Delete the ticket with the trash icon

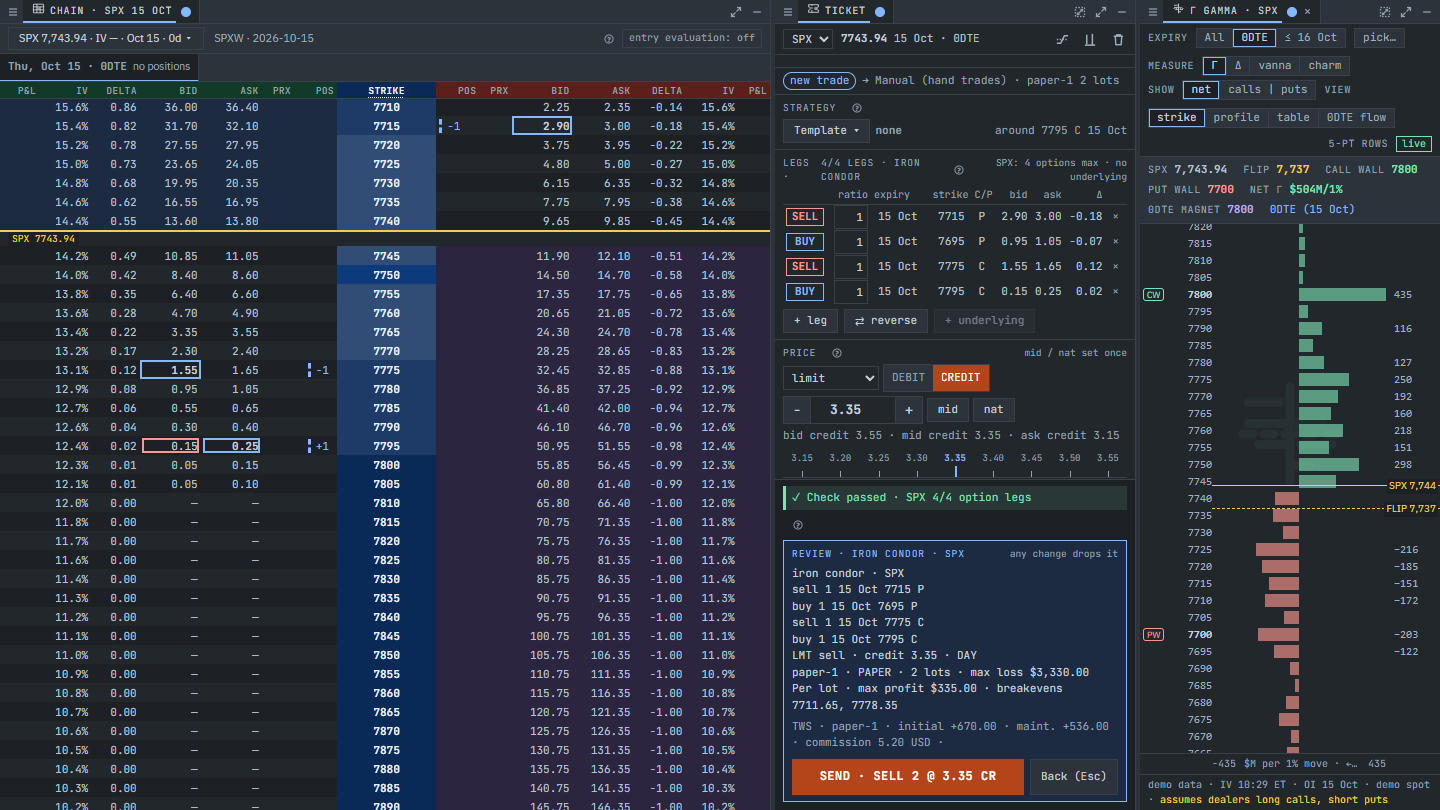pyautogui.click(x=1118, y=40)
